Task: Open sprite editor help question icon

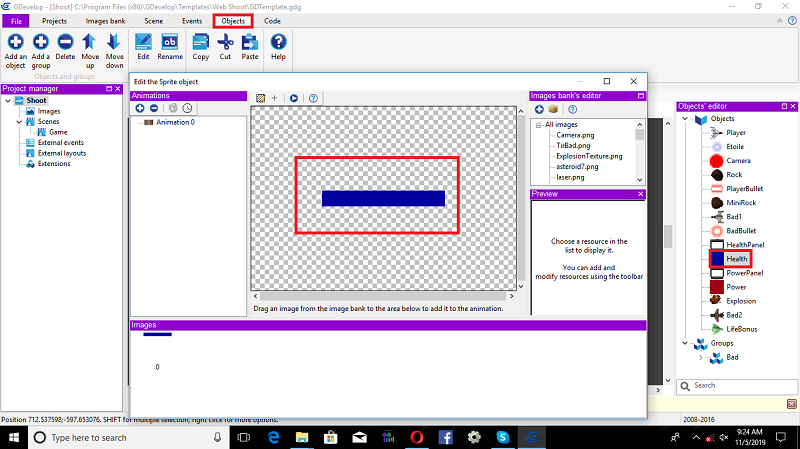Action: click(x=313, y=98)
